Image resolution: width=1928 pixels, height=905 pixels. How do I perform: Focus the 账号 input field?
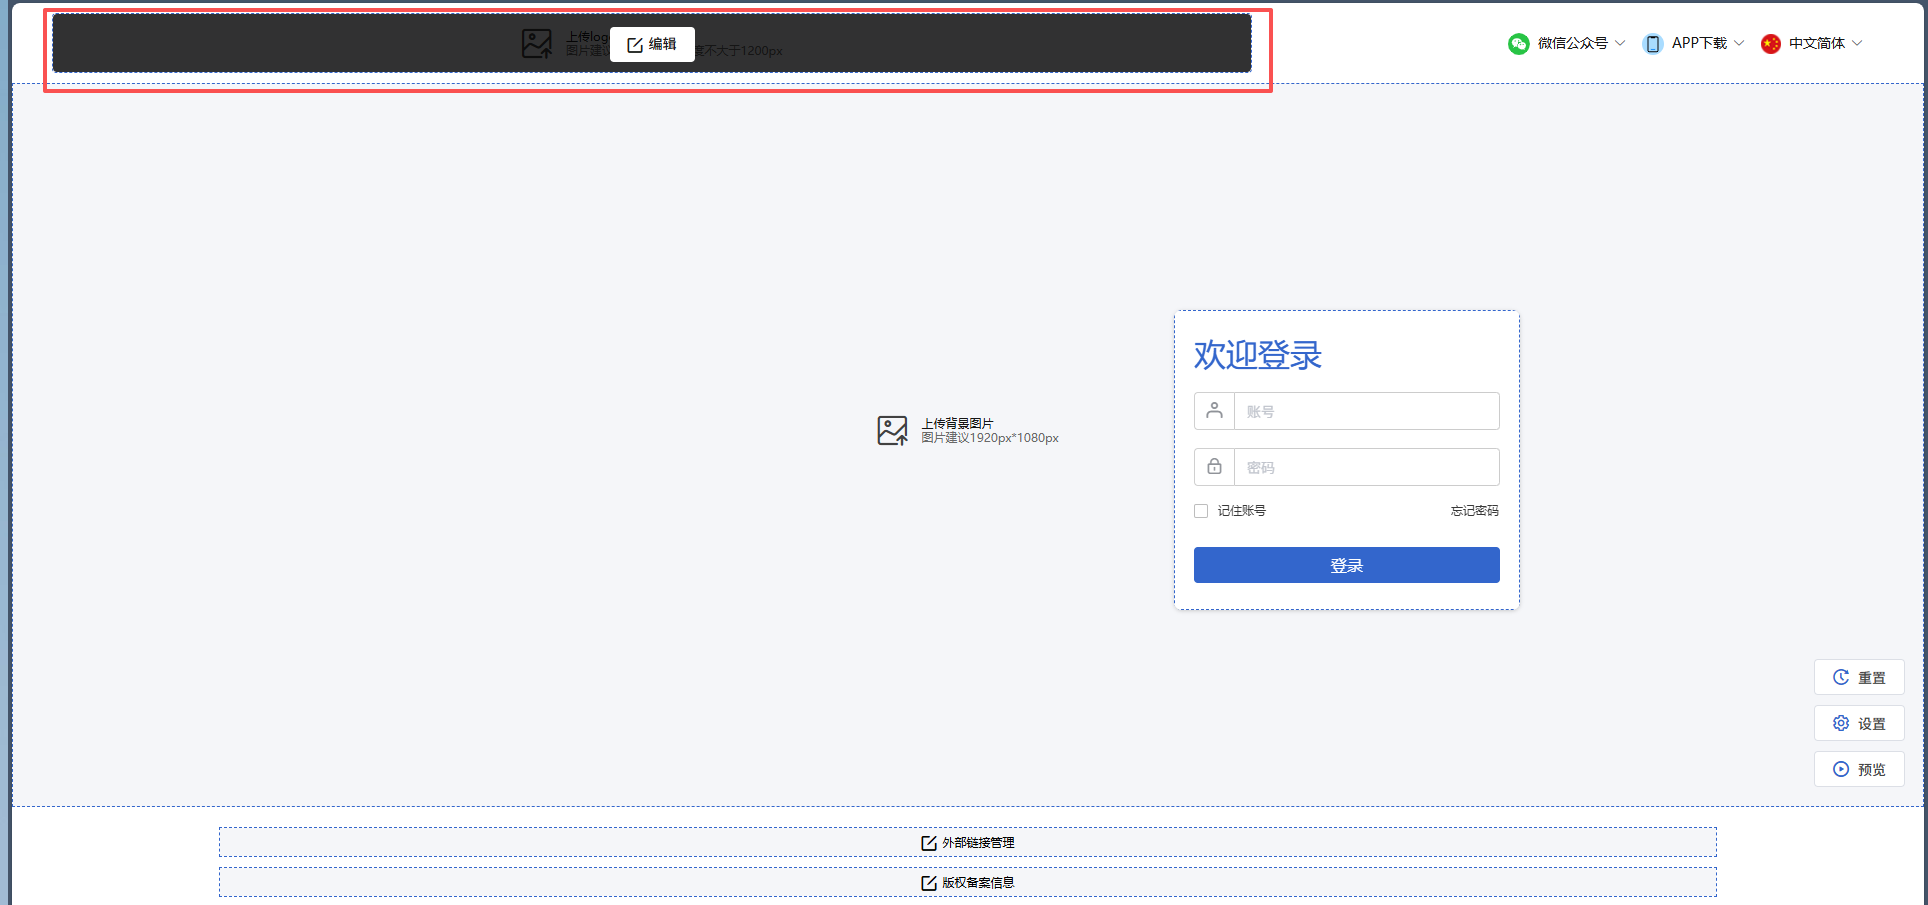[x=1366, y=411]
